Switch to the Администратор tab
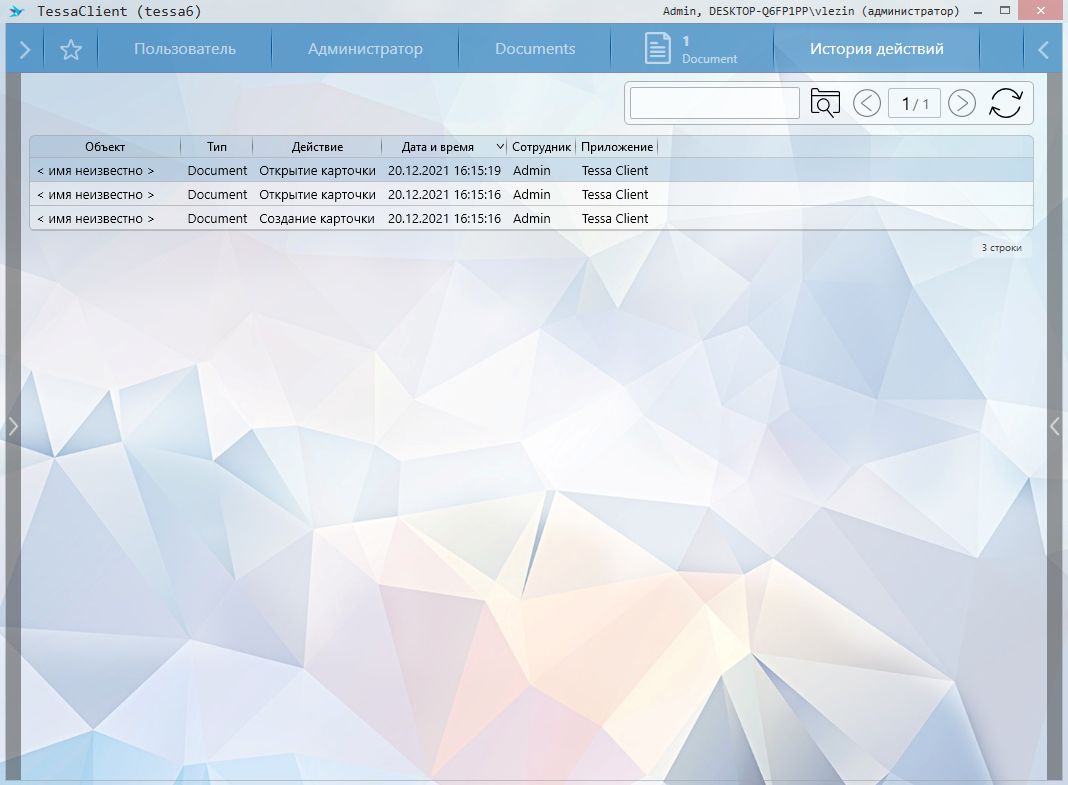The image size is (1068, 785). [x=365, y=49]
